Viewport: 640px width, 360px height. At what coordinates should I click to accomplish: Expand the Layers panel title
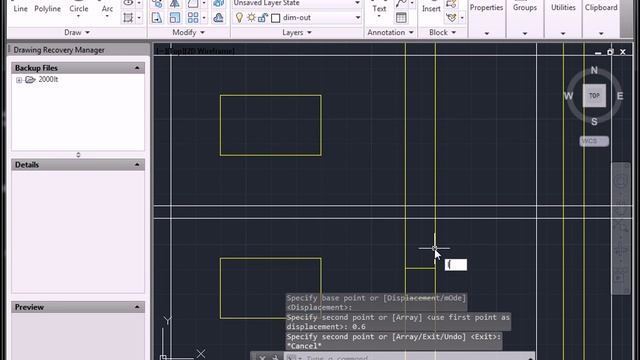click(297, 32)
